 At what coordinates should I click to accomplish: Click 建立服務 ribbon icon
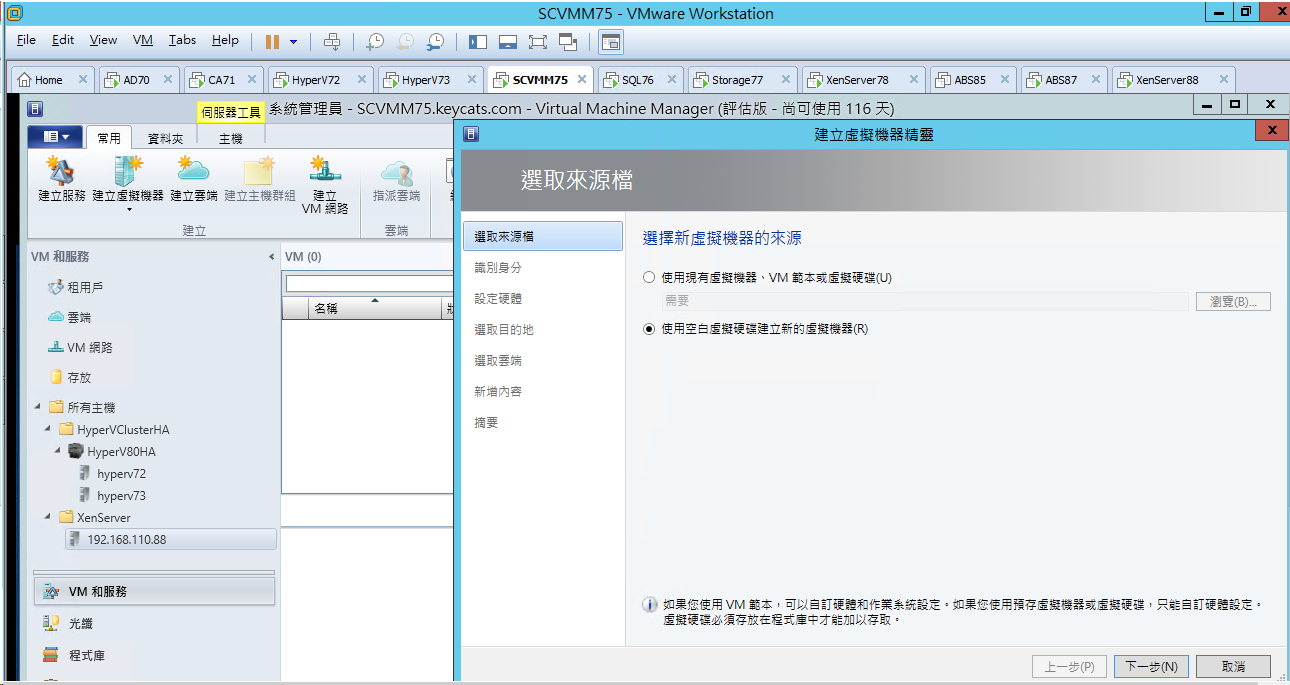pos(62,181)
